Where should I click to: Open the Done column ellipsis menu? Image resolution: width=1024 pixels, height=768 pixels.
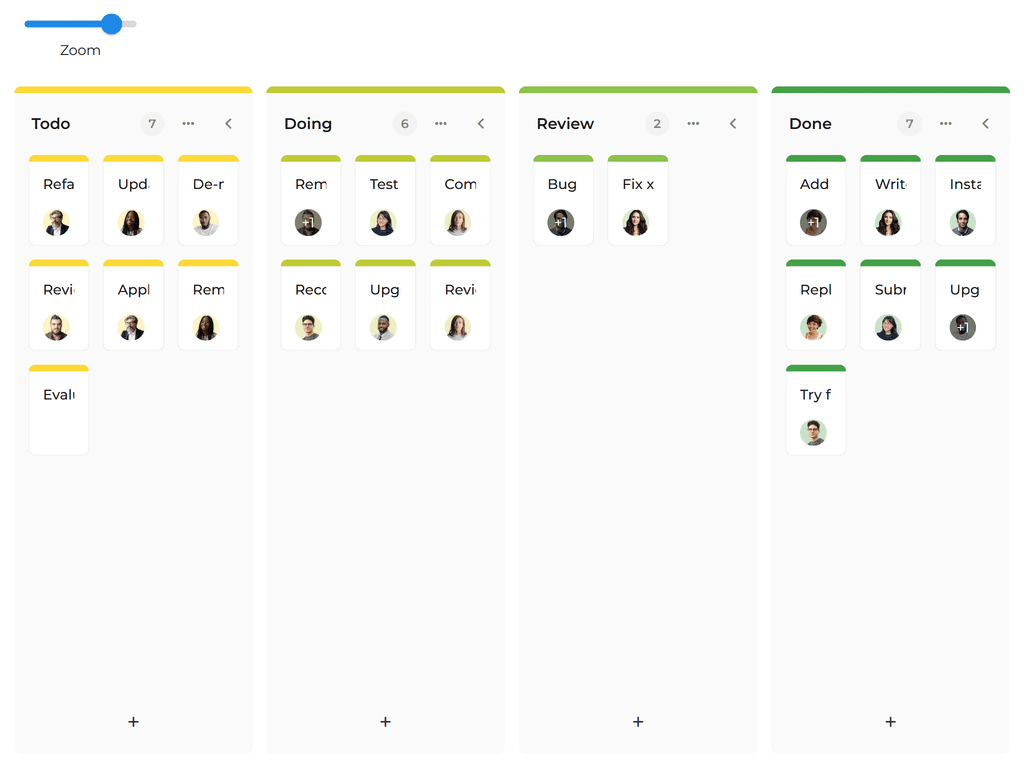click(945, 124)
